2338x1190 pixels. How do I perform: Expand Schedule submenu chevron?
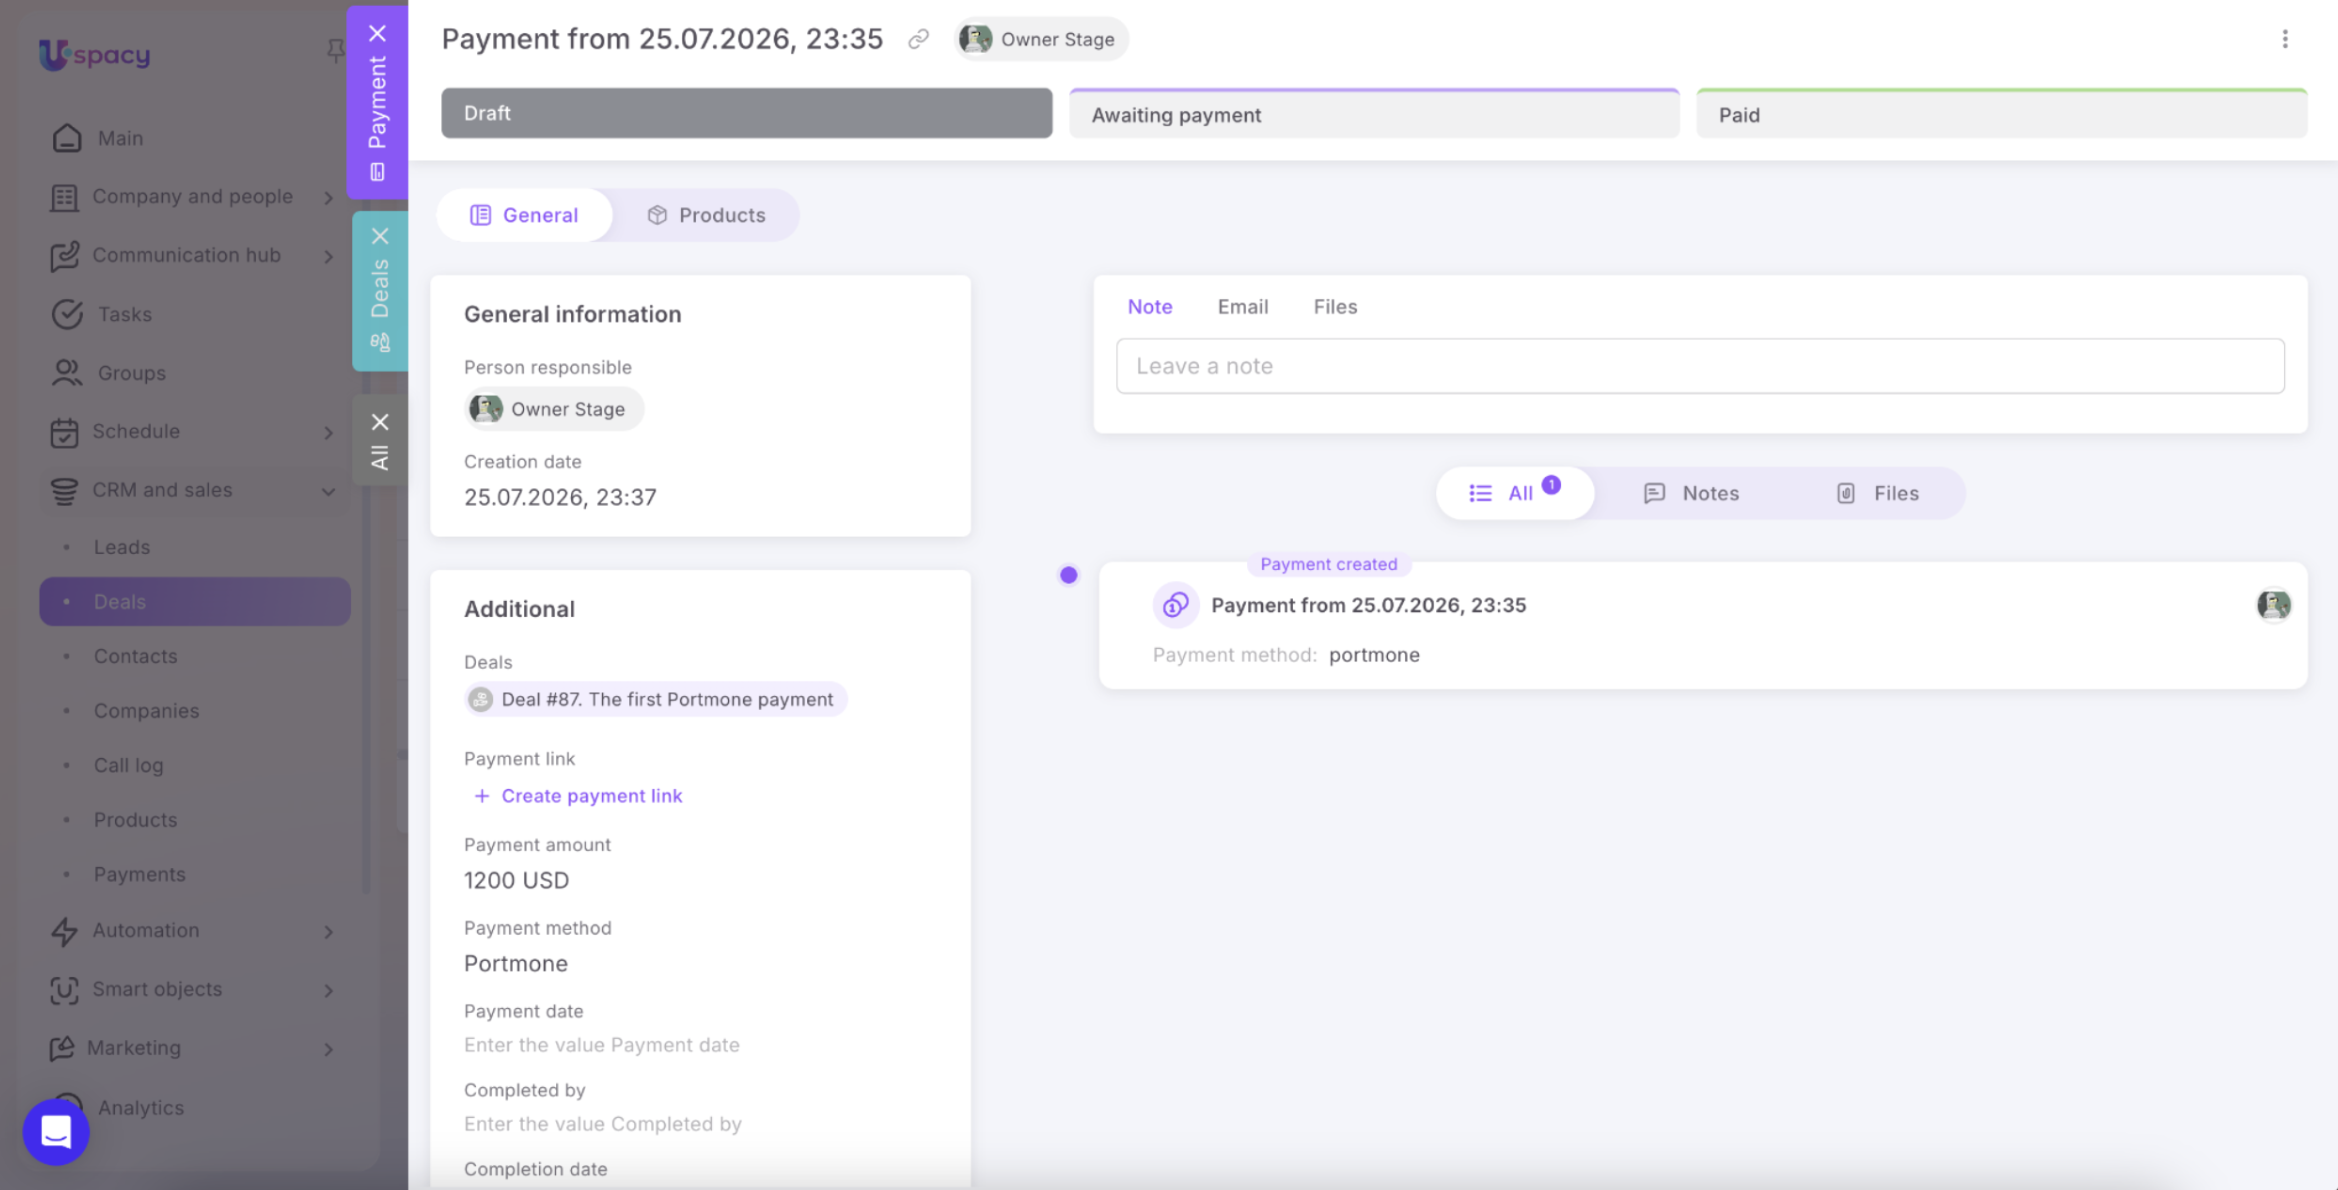[x=328, y=432]
